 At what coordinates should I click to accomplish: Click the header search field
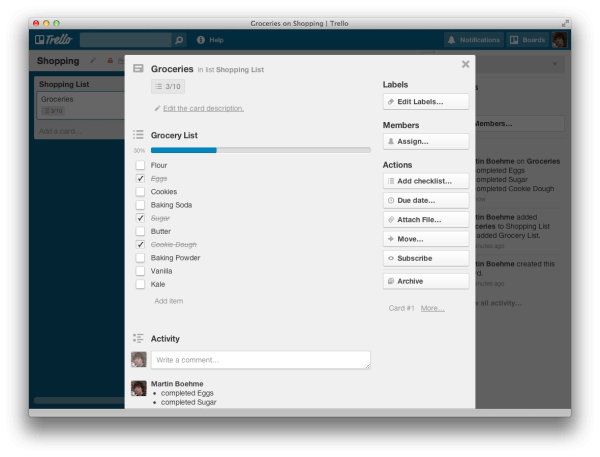pos(126,40)
